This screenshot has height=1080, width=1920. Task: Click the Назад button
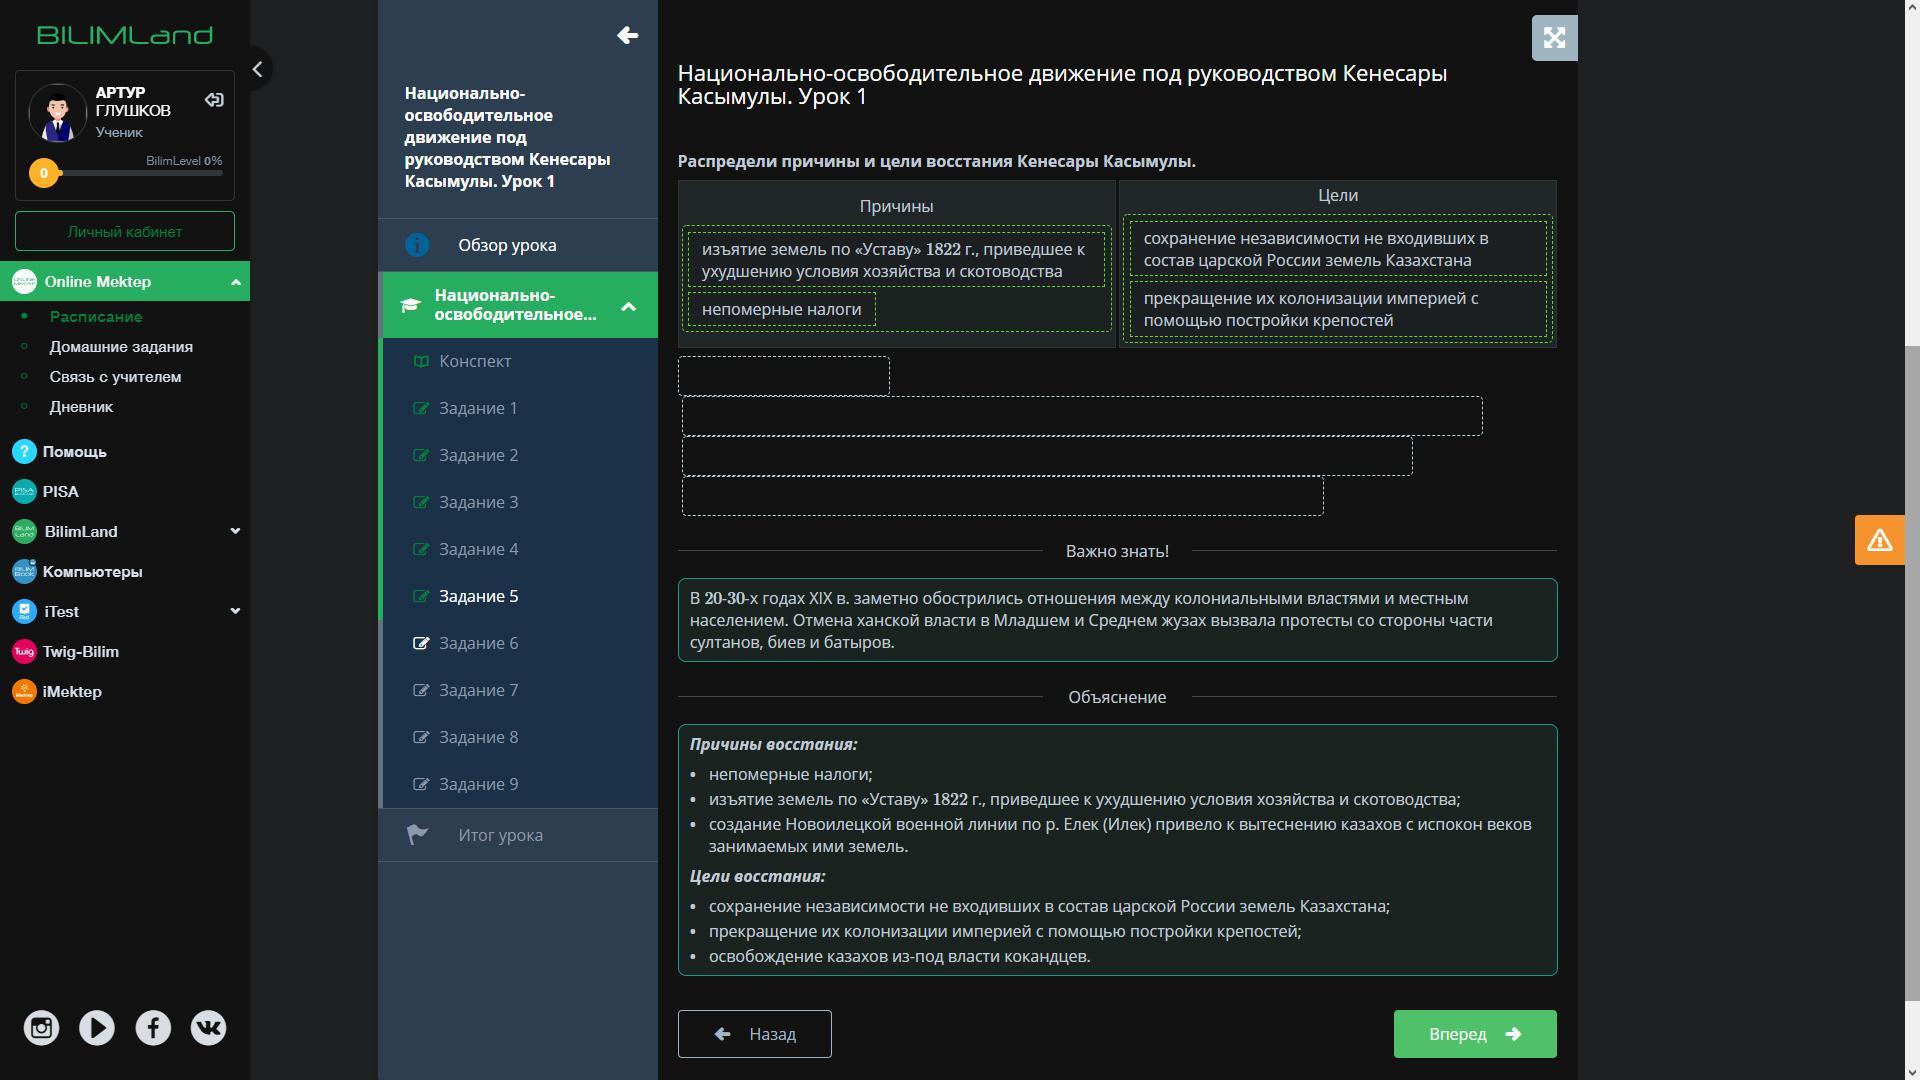(754, 1034)
